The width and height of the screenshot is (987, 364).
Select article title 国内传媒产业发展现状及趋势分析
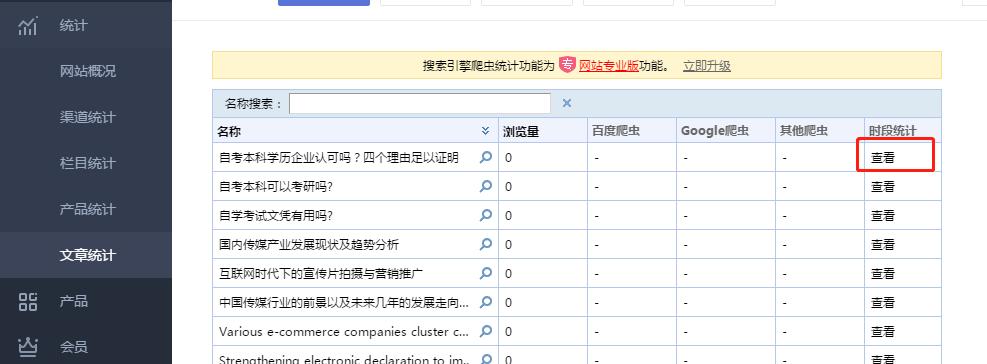point(309,244)
